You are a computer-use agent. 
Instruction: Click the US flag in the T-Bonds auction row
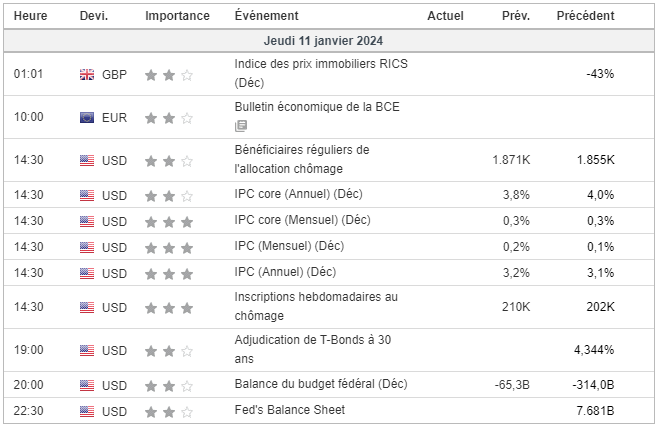coord(87,350)
